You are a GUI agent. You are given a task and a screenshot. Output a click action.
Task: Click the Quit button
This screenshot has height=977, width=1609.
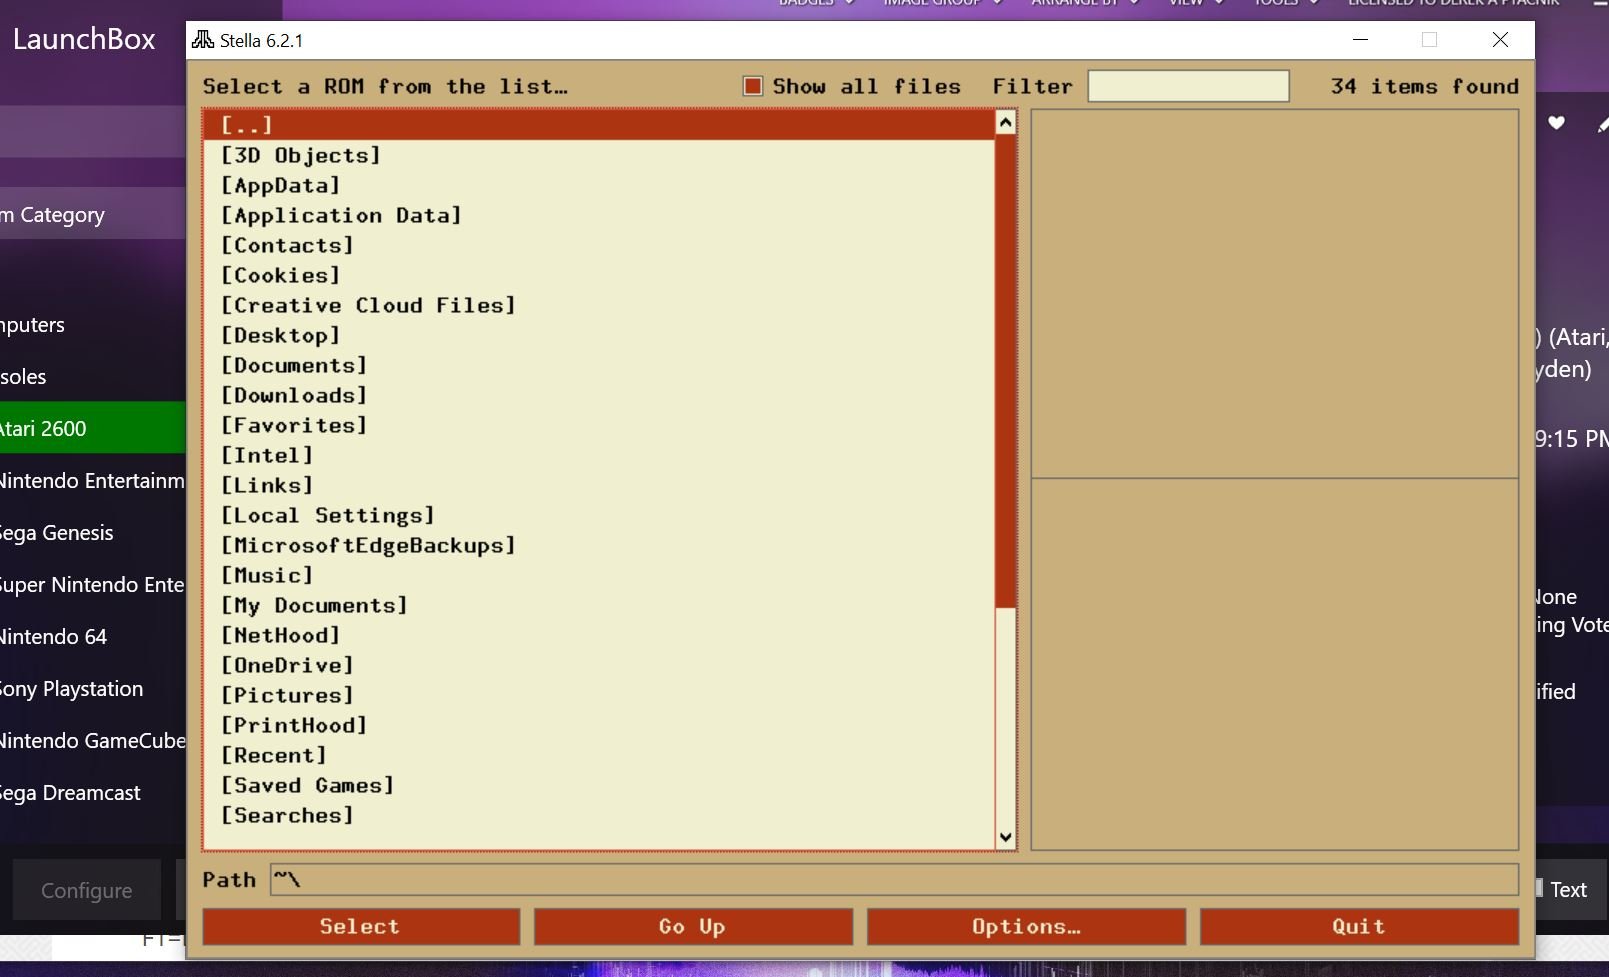[x=1359, y=927]
